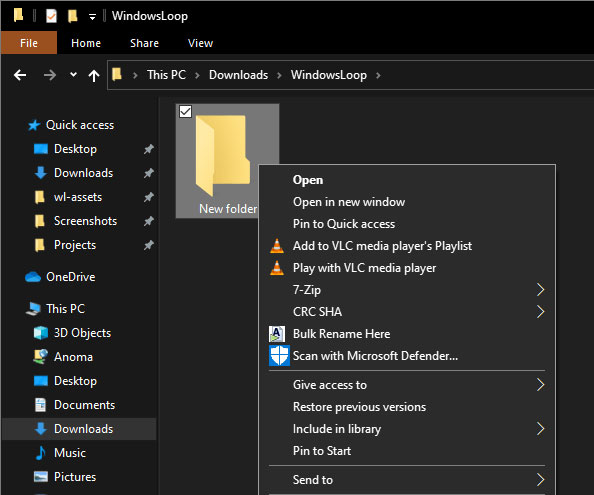Choose Open in new window
594x495 pixels.
click(x=407, y=202)
